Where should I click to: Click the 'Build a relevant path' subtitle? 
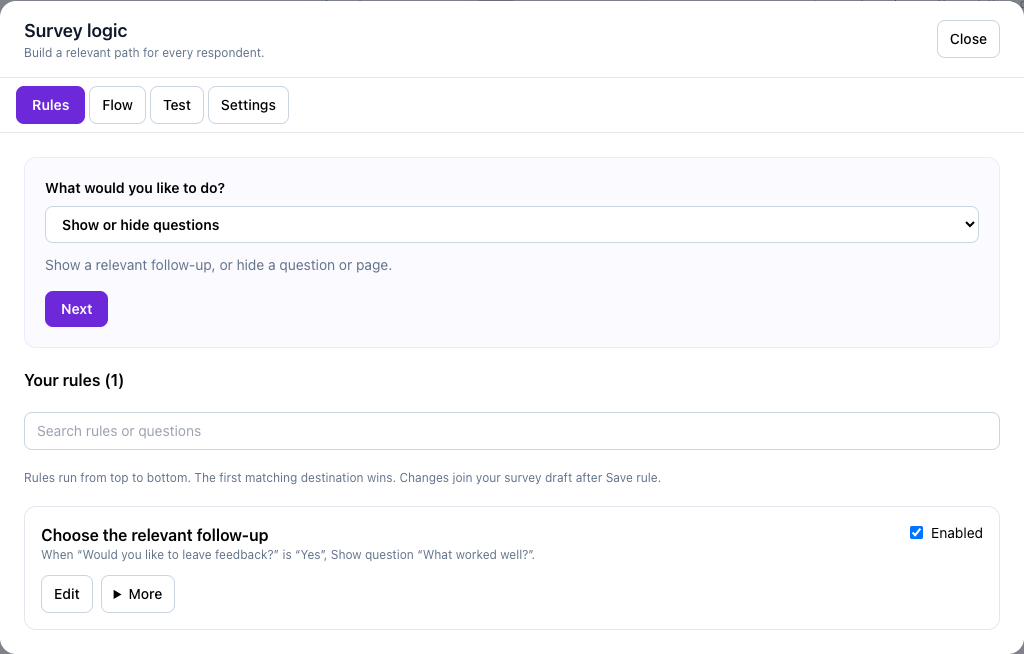coord(144,53)
